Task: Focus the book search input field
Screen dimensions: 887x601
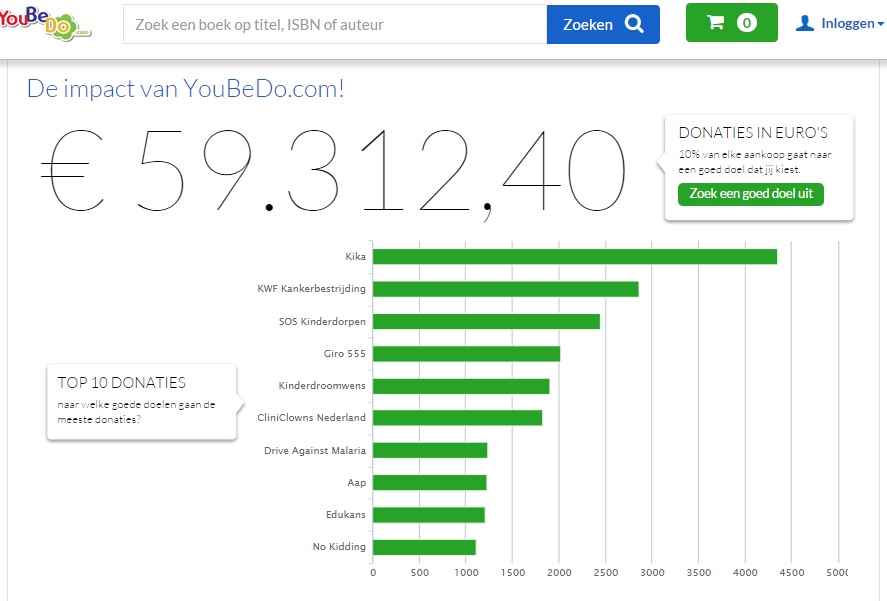Action: click(x=334, y=24)
